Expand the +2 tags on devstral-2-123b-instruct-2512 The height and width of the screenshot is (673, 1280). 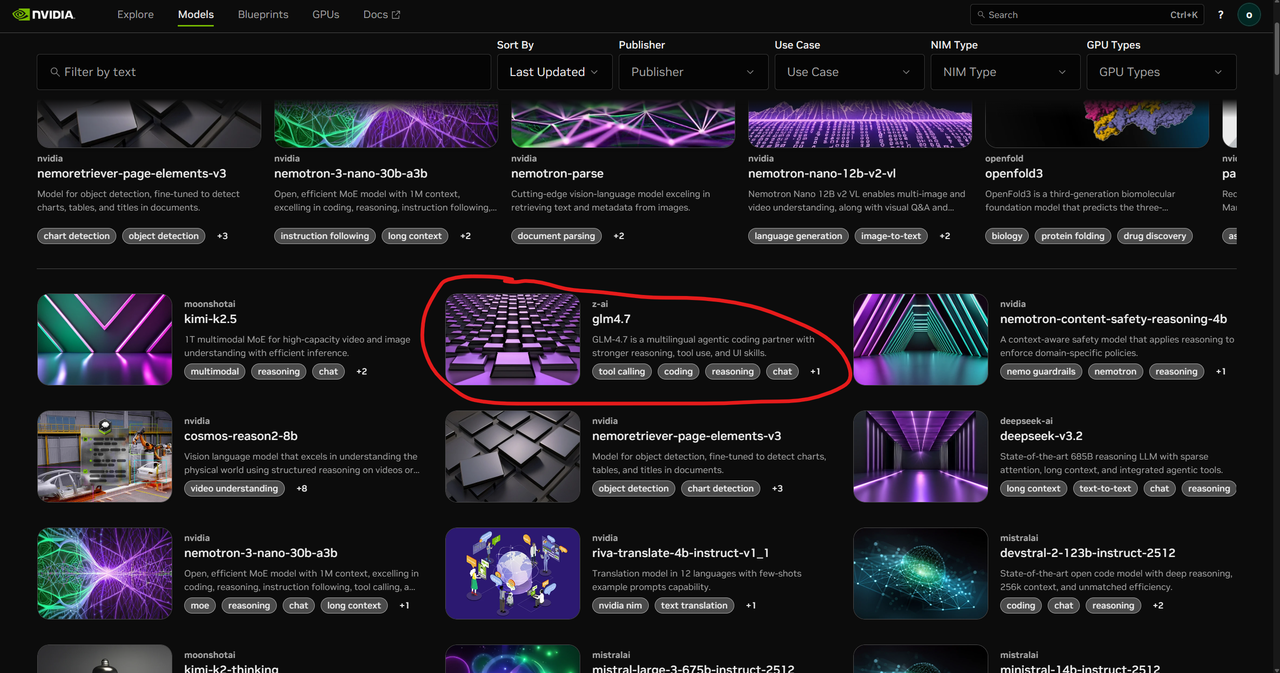(x=1158, y=605)
